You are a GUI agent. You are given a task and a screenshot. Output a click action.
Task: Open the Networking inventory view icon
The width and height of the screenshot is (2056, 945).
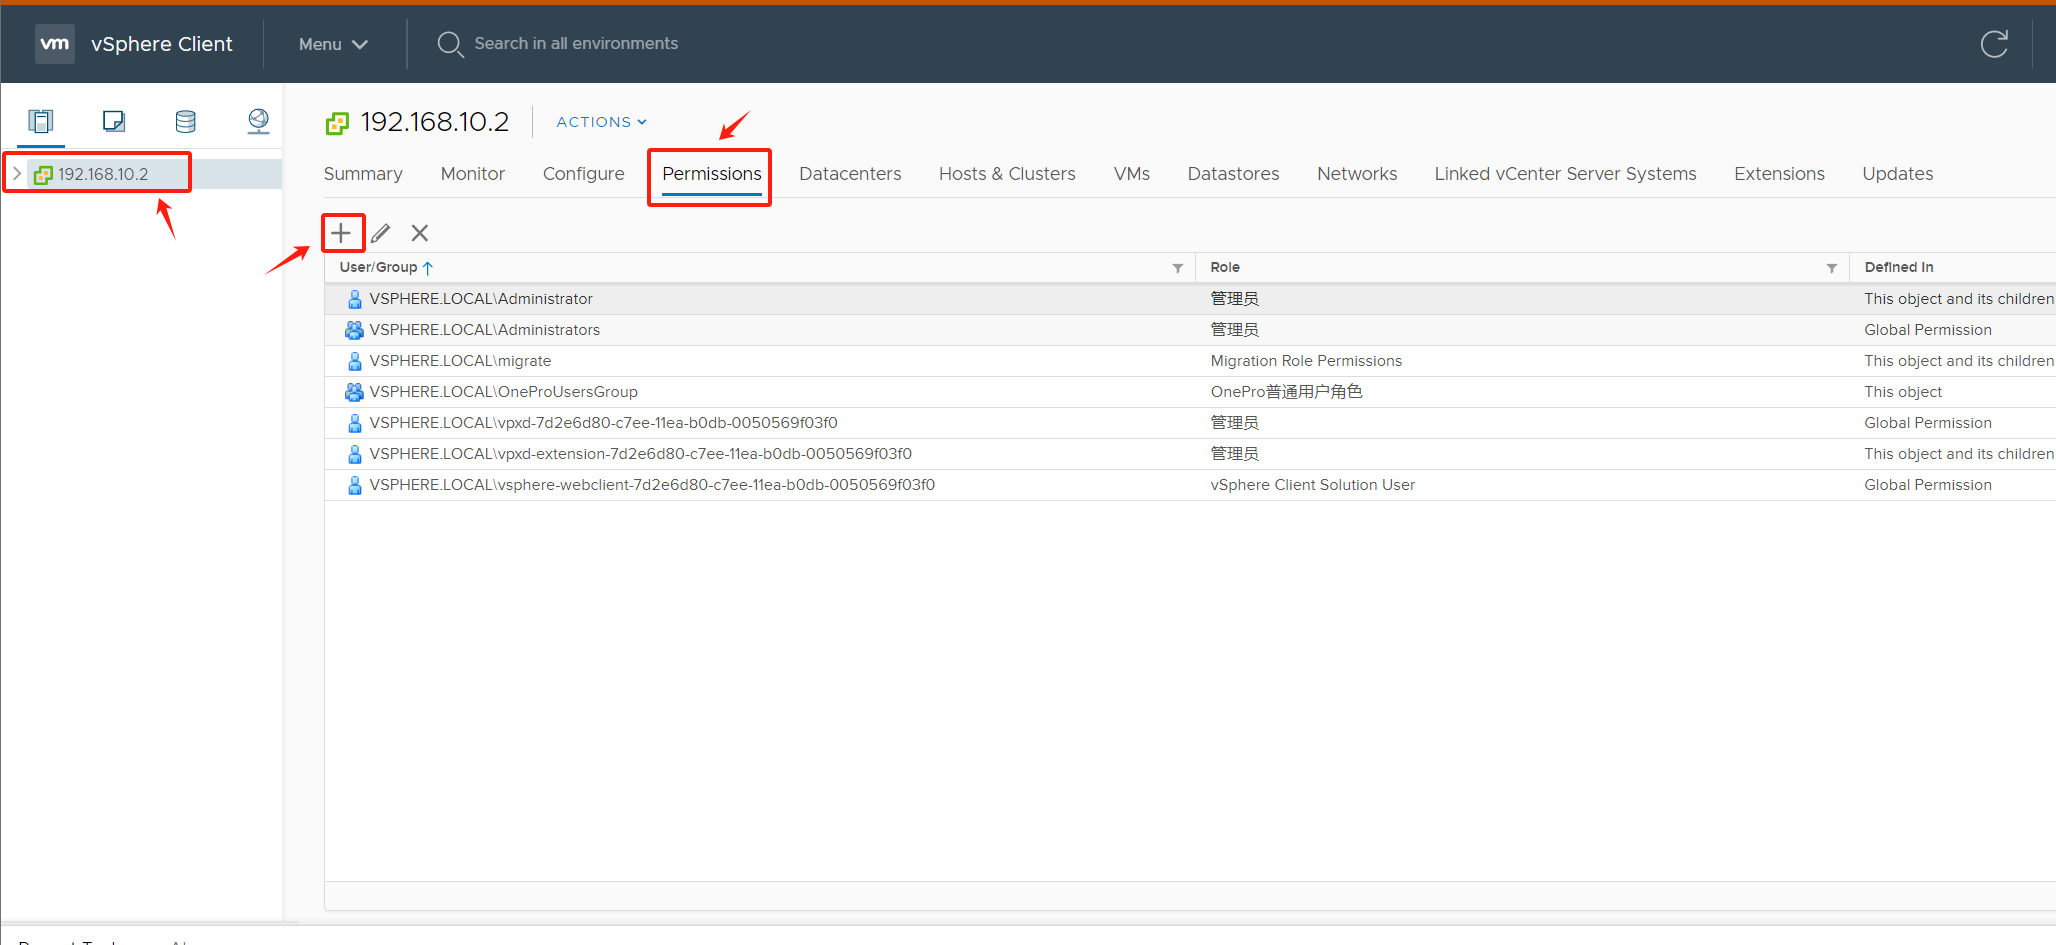click(x=259, y=122)
